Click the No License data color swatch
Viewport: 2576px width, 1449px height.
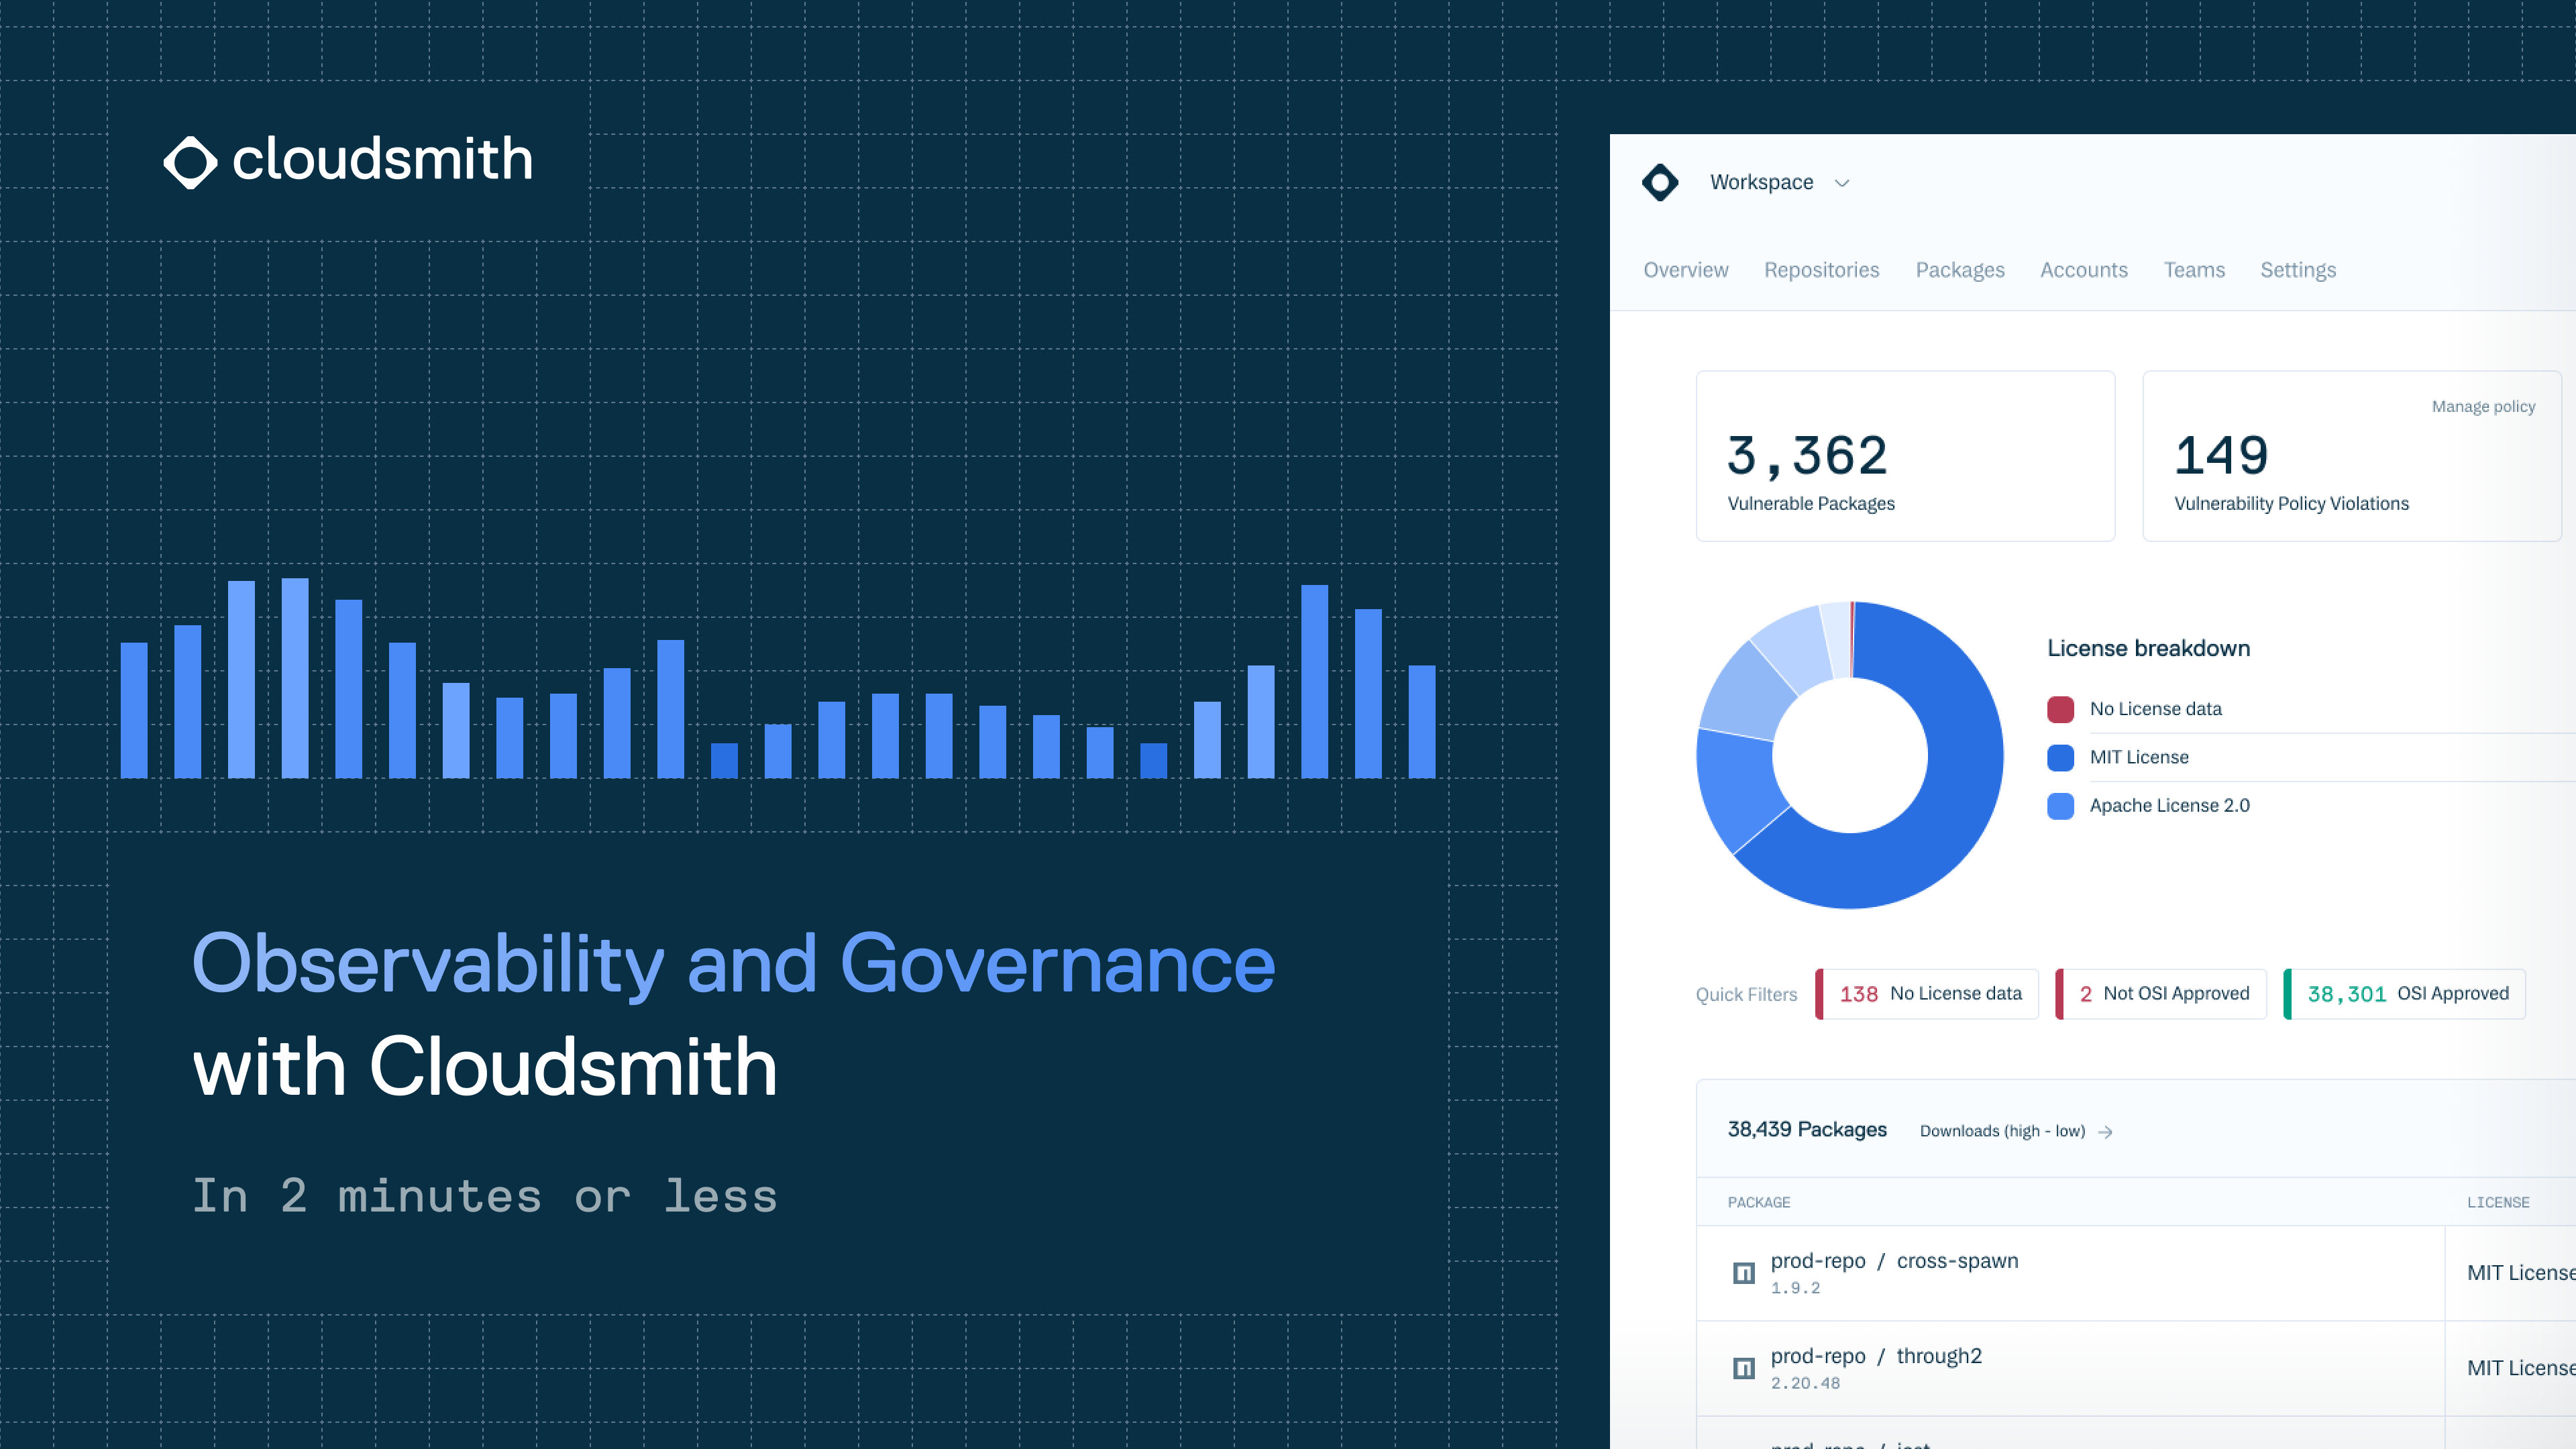(x=2060, y=709)
